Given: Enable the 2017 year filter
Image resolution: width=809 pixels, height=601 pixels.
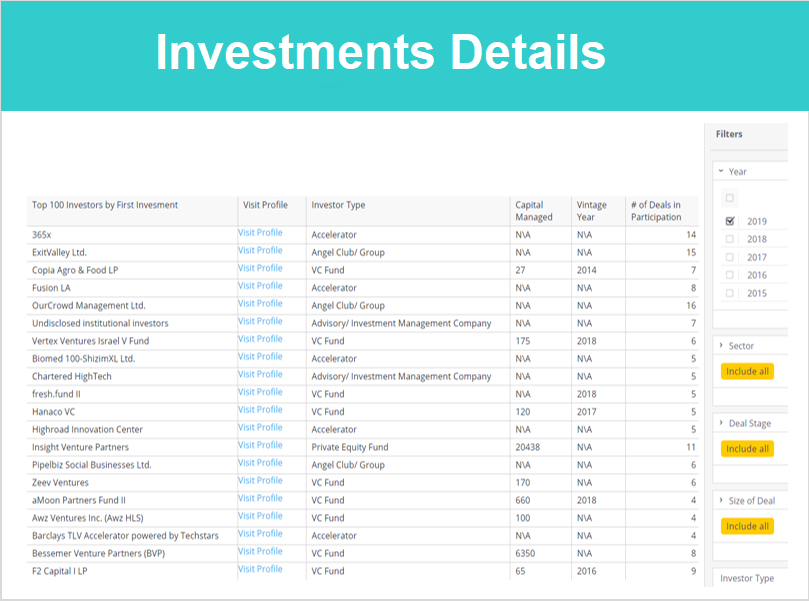Looking at the screenshot, I should 730,257.
